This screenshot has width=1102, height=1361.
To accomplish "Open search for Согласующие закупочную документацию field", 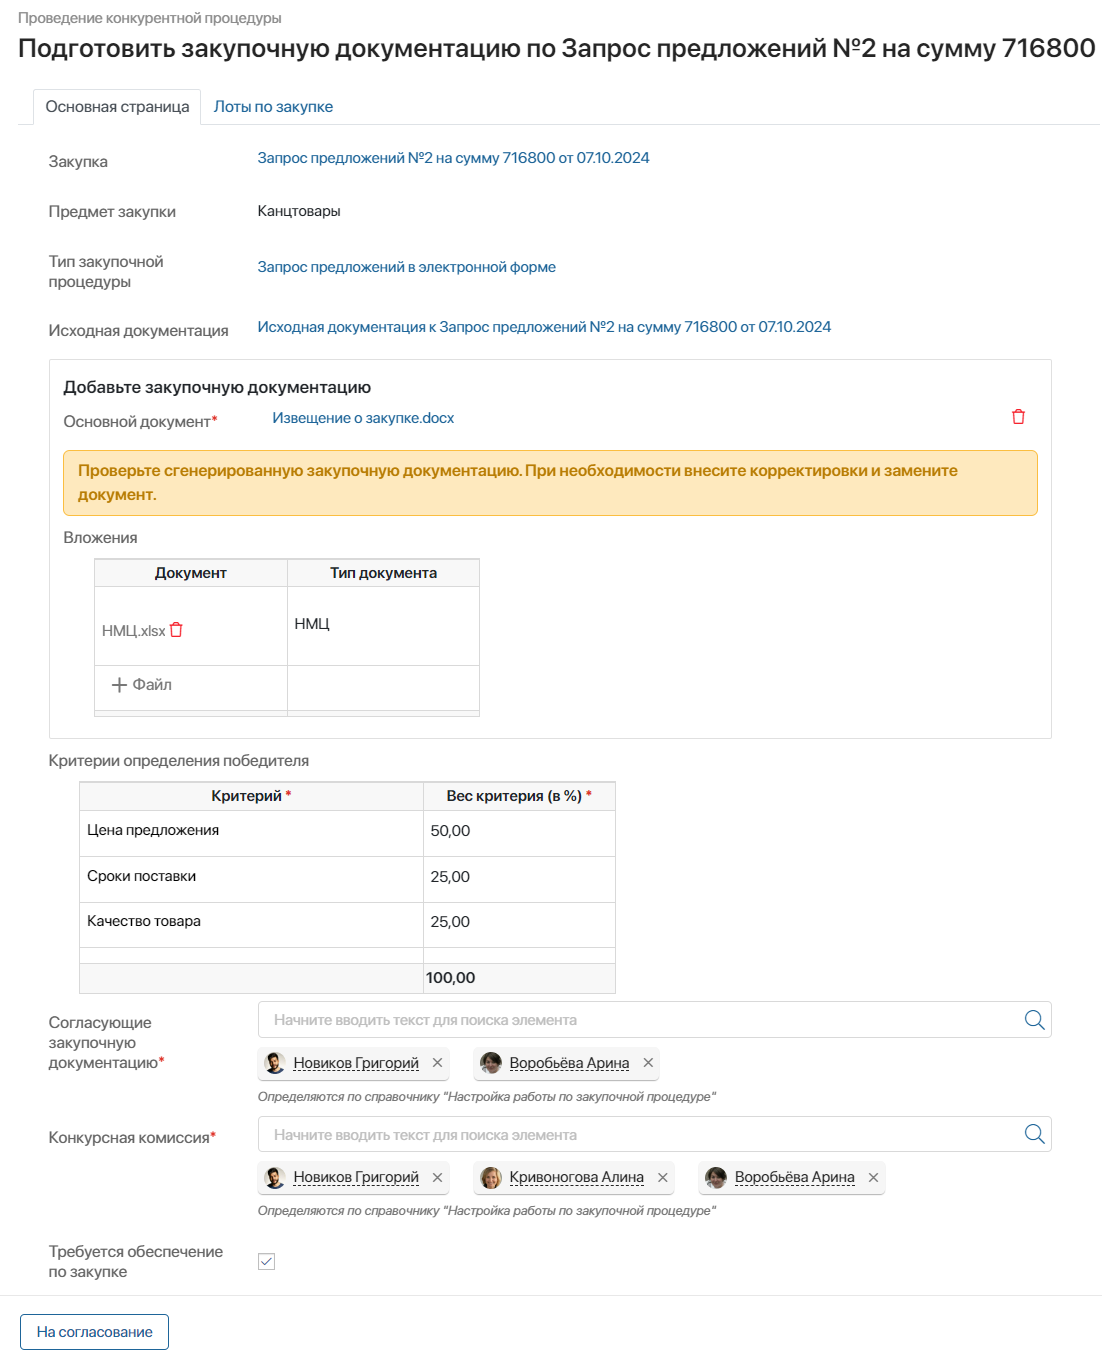I will 1032,1019.
